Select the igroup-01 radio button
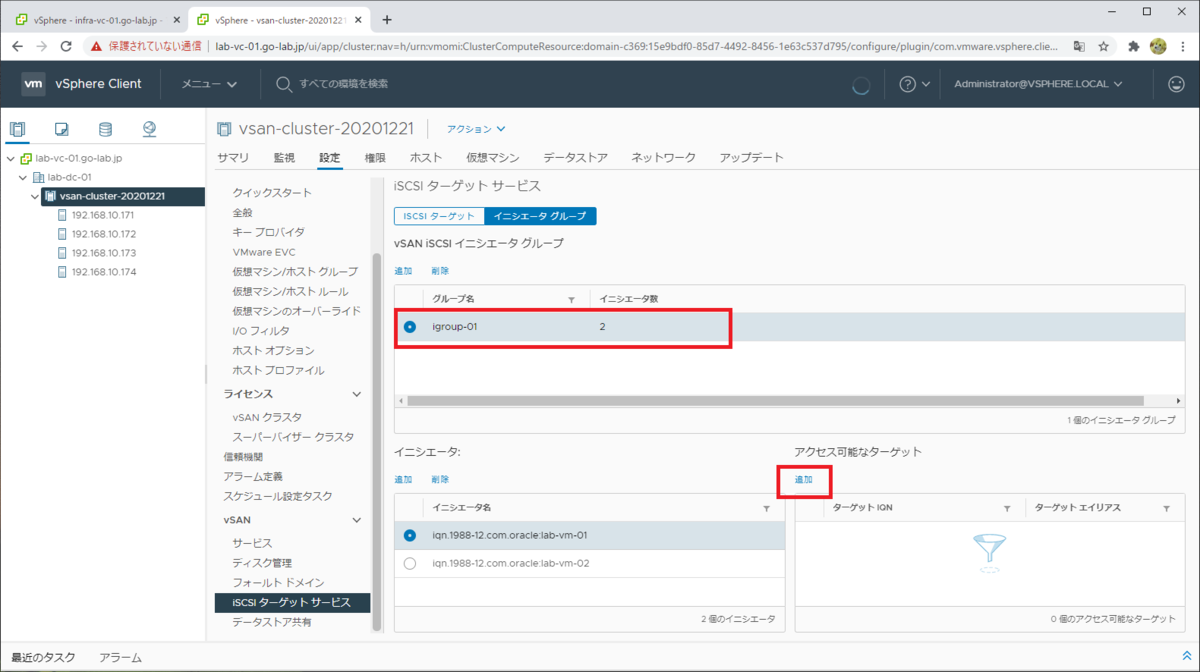1200x672 pixels. [410, 326]
